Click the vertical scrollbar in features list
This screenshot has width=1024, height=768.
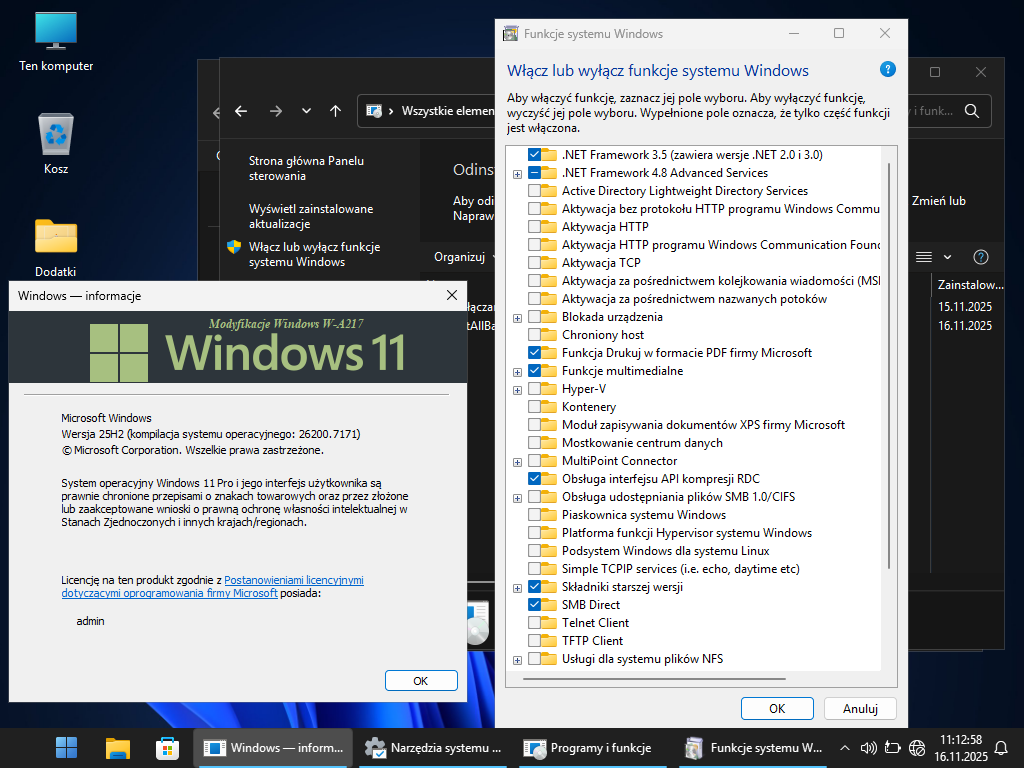click(x=889, y=400)
